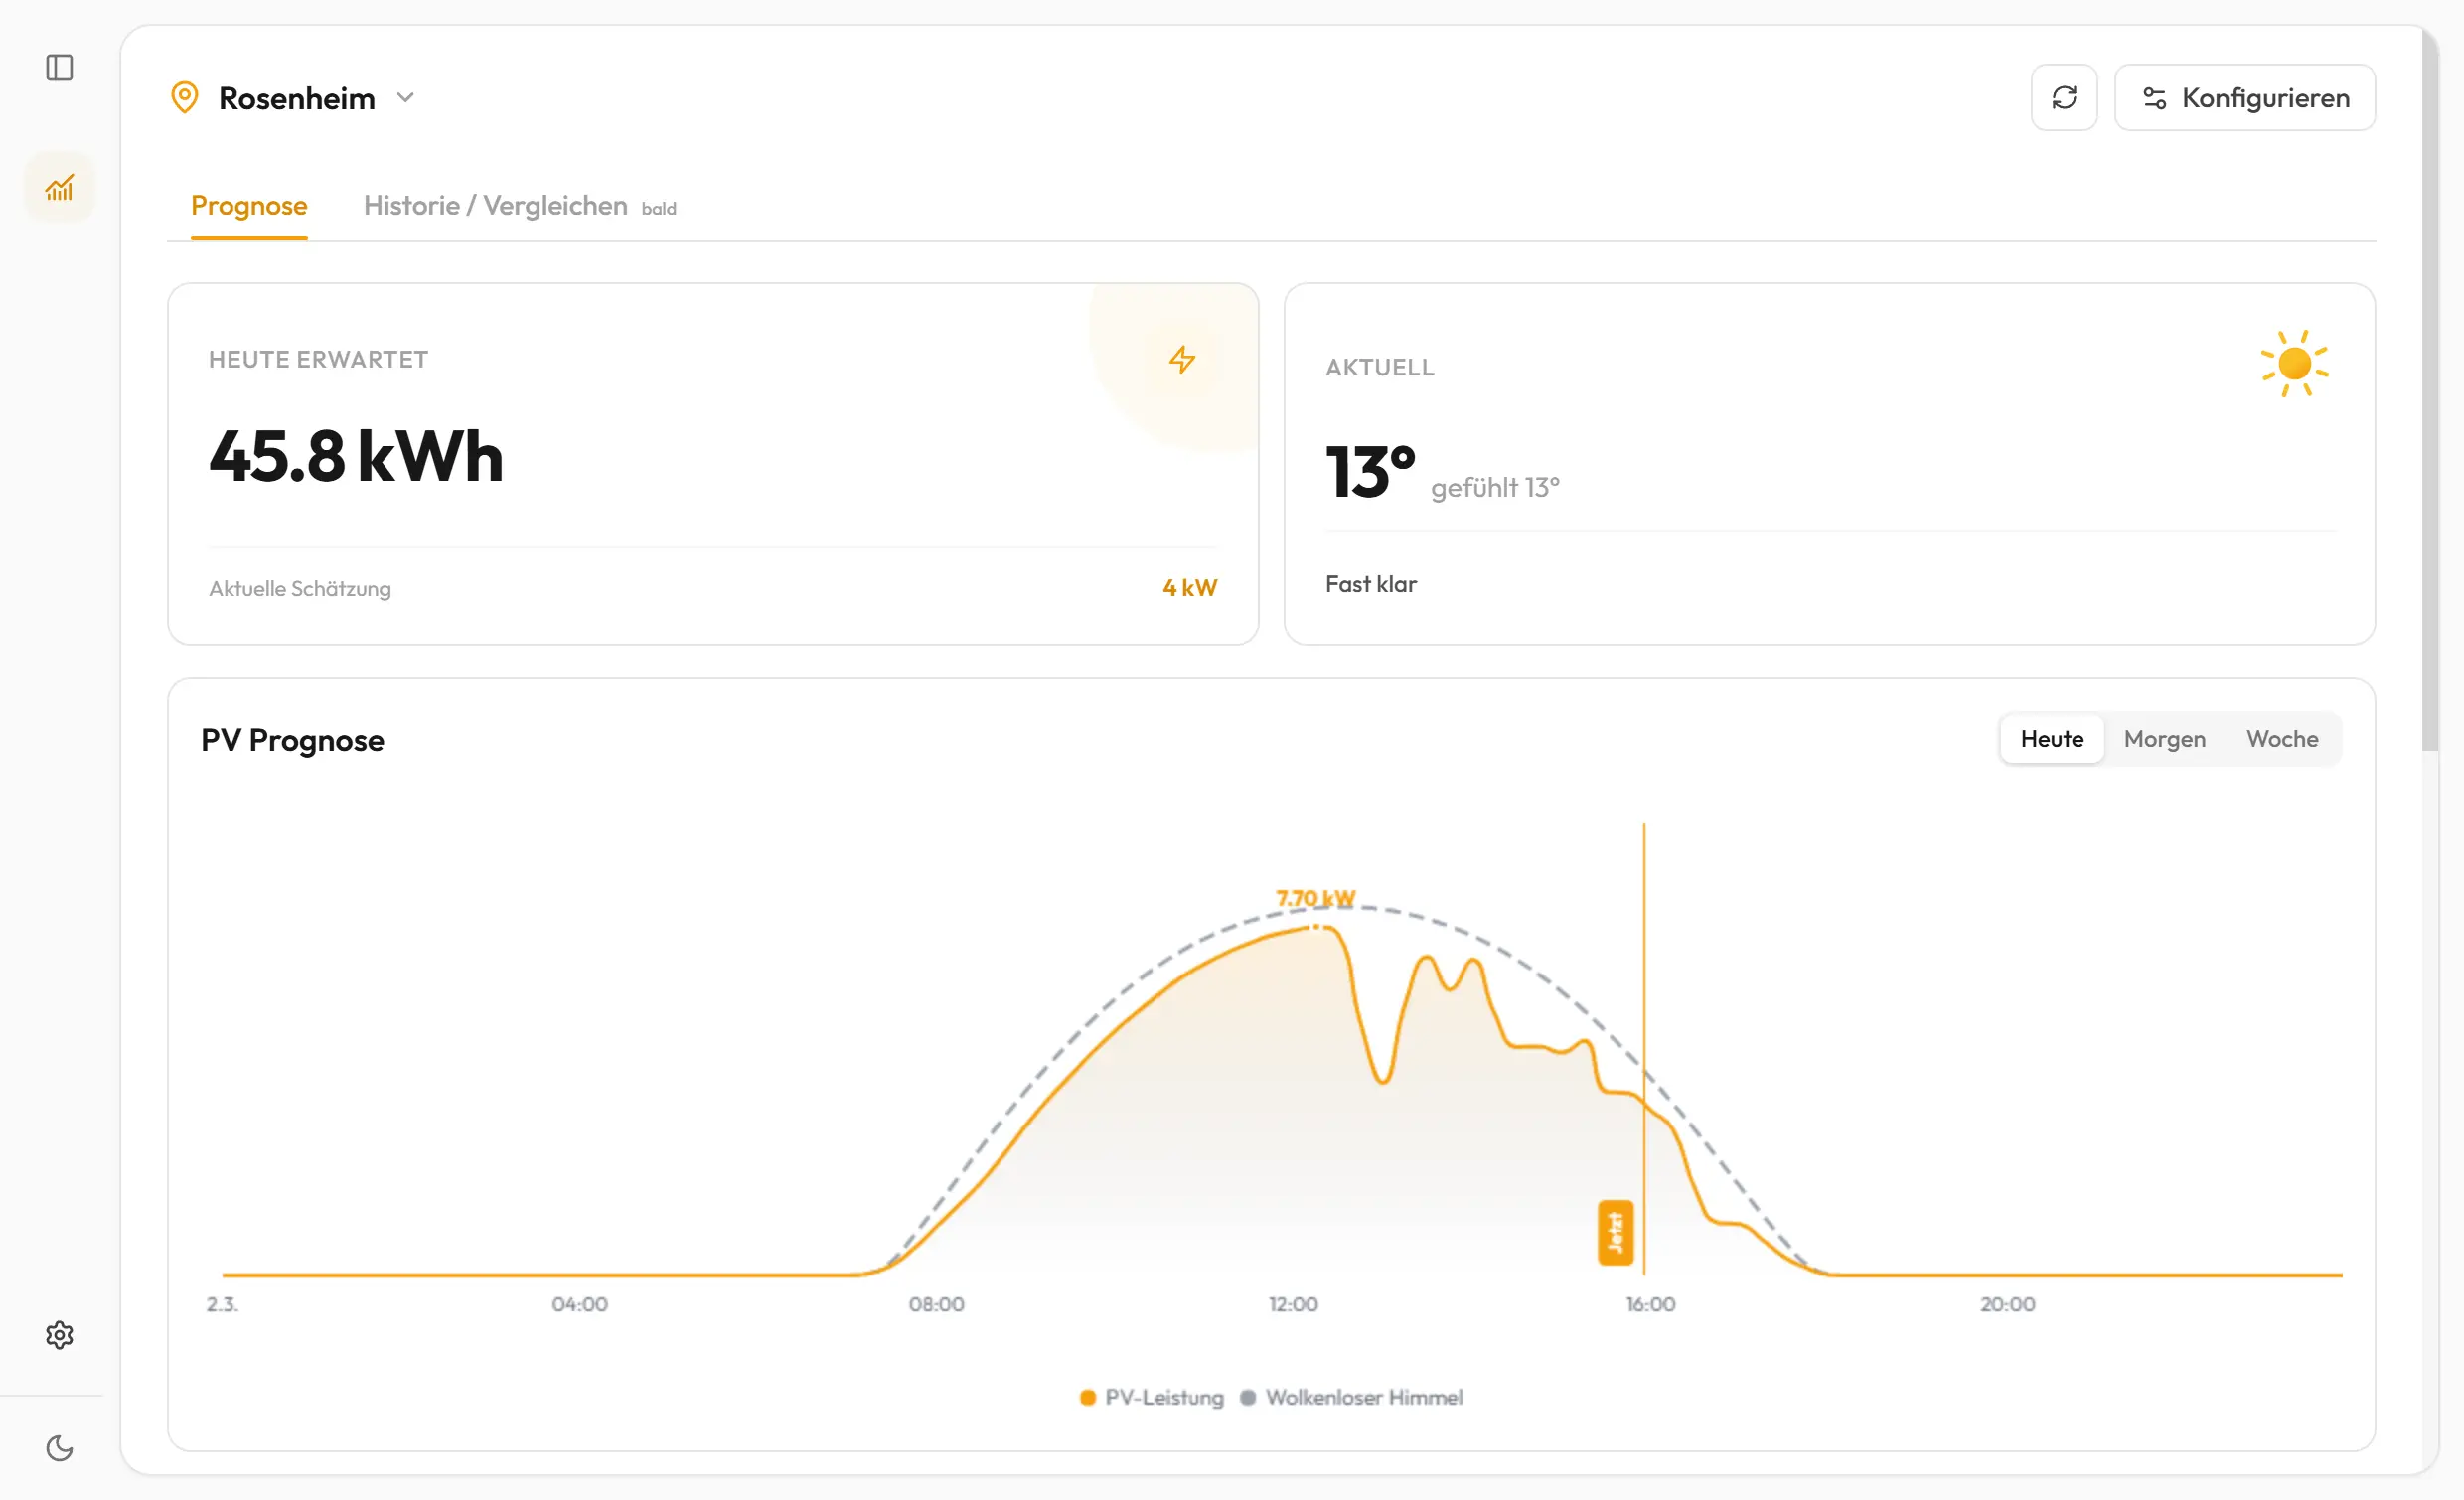Click the lightning bolt energy icon

(x=1182, y=360)
